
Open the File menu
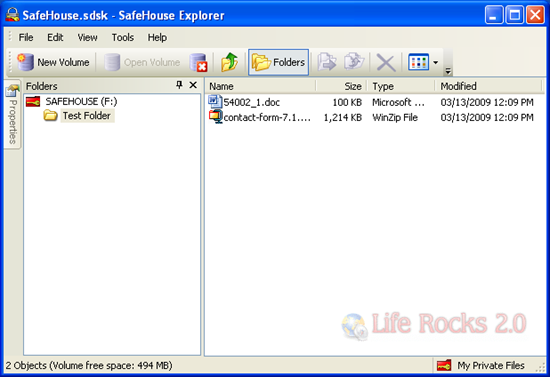(x=26, y=37)
